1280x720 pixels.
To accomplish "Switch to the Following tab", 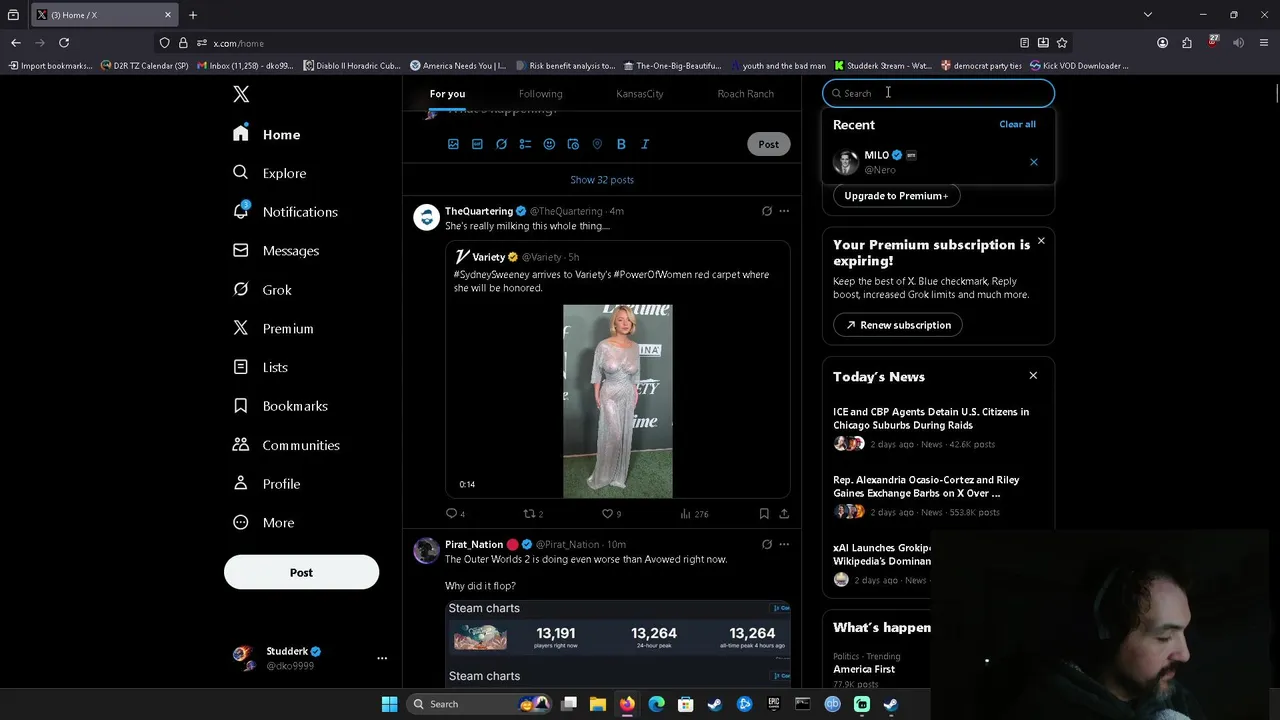I will coord(540,94).
